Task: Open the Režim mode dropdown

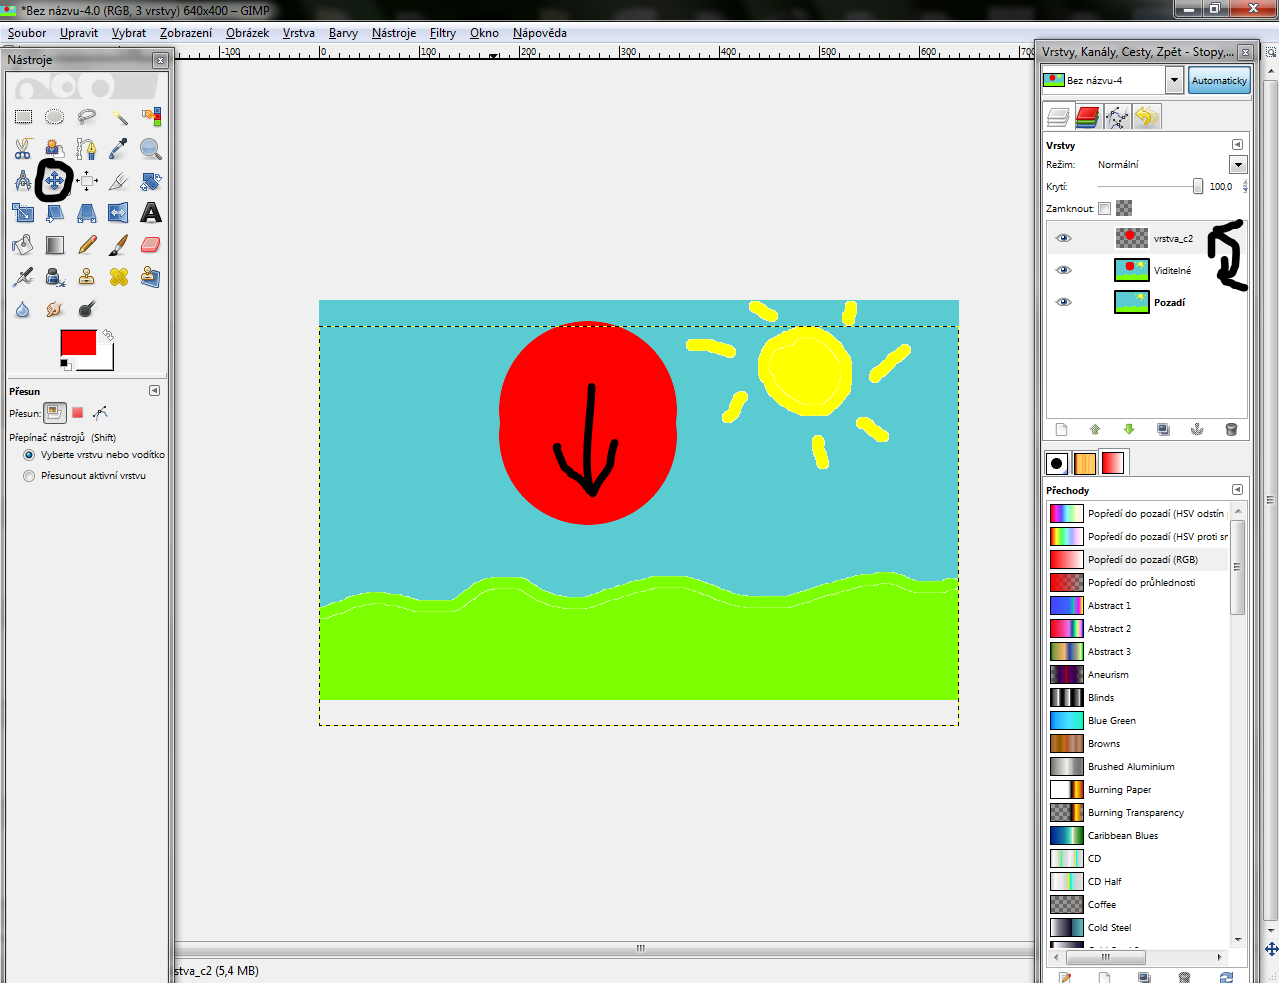Action: click(x=1238, y=165)
